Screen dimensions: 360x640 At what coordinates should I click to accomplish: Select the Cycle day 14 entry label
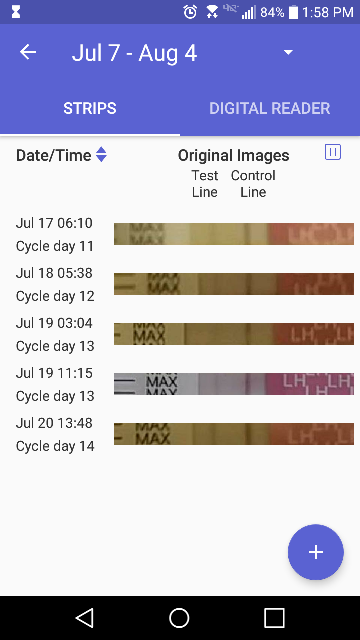pyautogui.click(x=55, y=446)
